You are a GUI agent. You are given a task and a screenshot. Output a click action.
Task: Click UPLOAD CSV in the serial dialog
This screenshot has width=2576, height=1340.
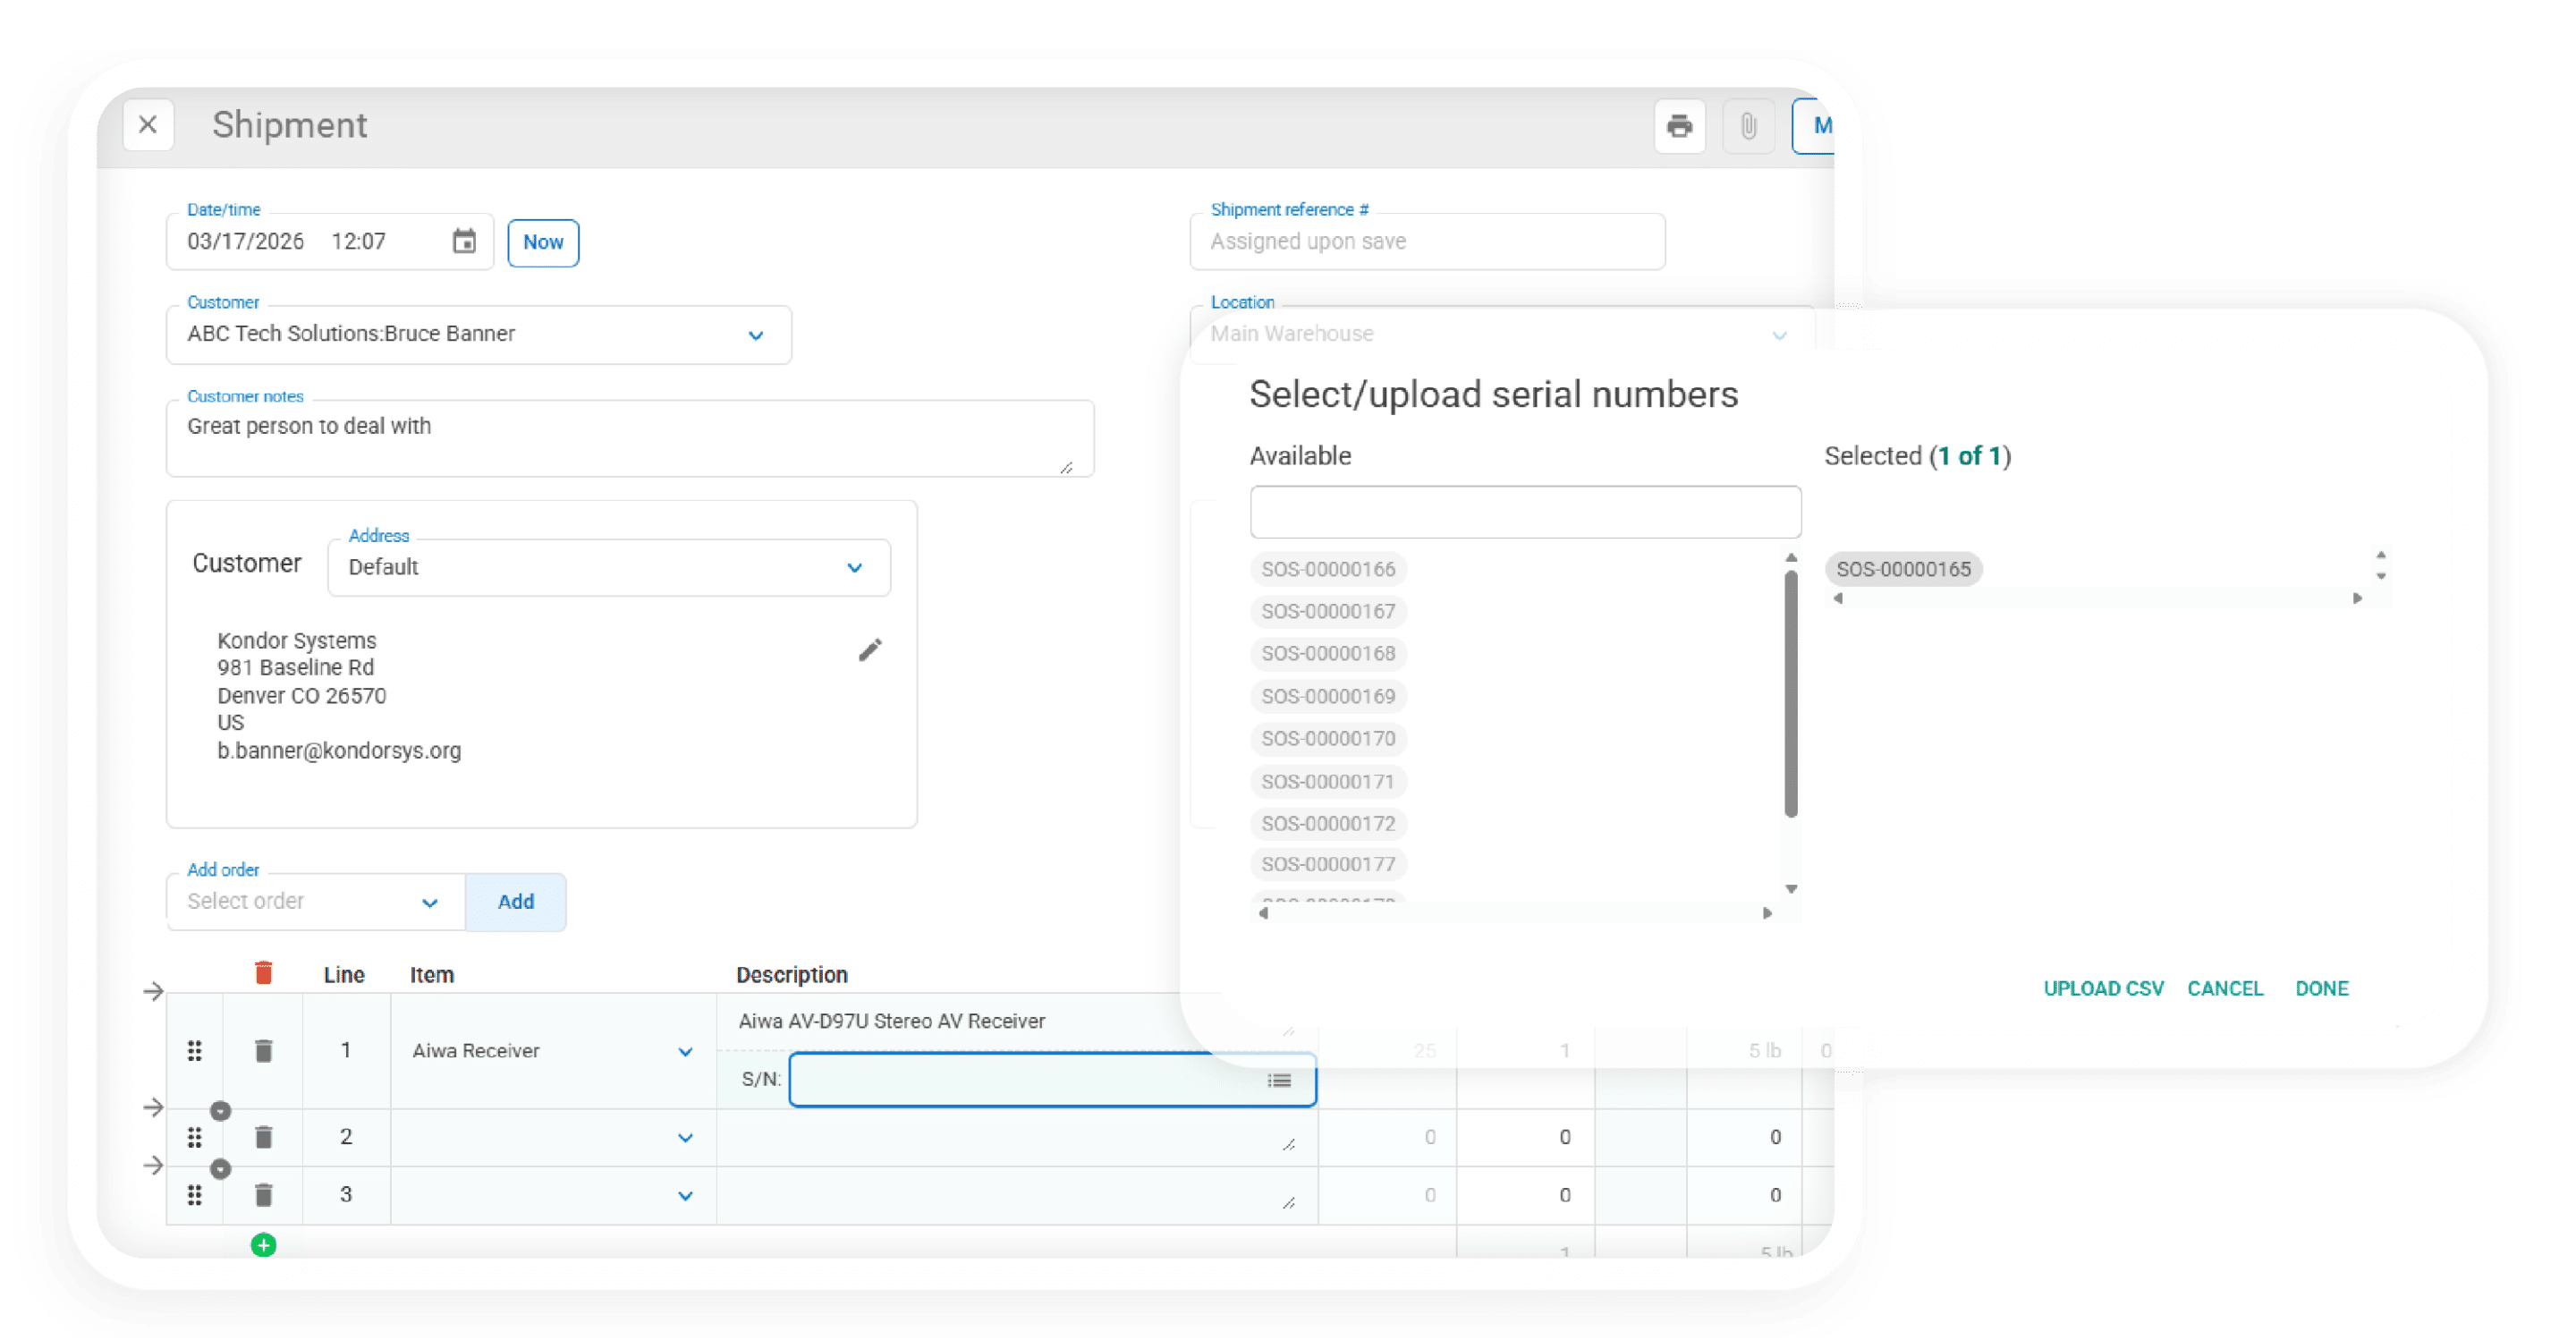click(2103, 988)
